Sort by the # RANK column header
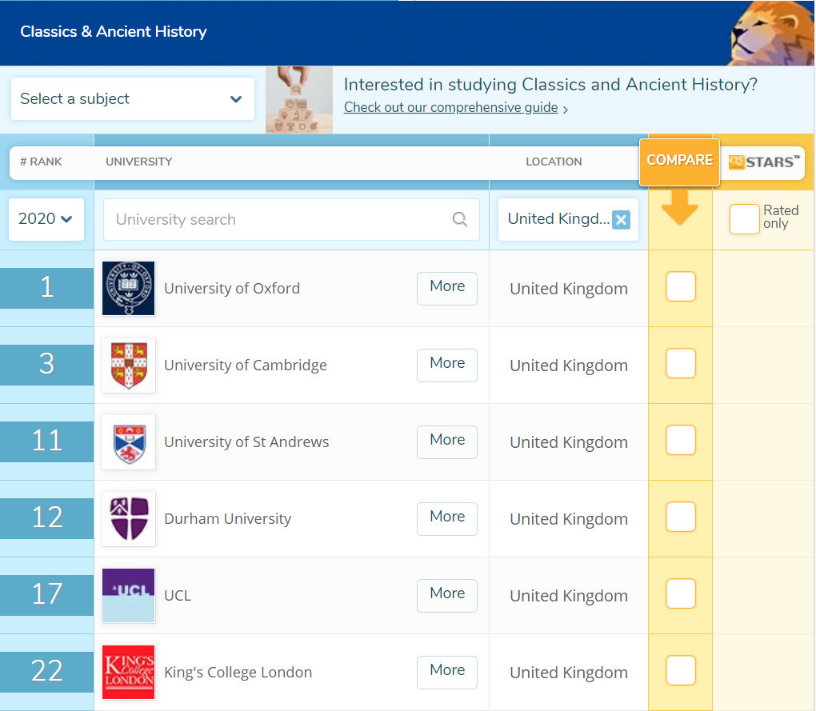The width and height of the screenshot is (816, 711). [41, 162]
